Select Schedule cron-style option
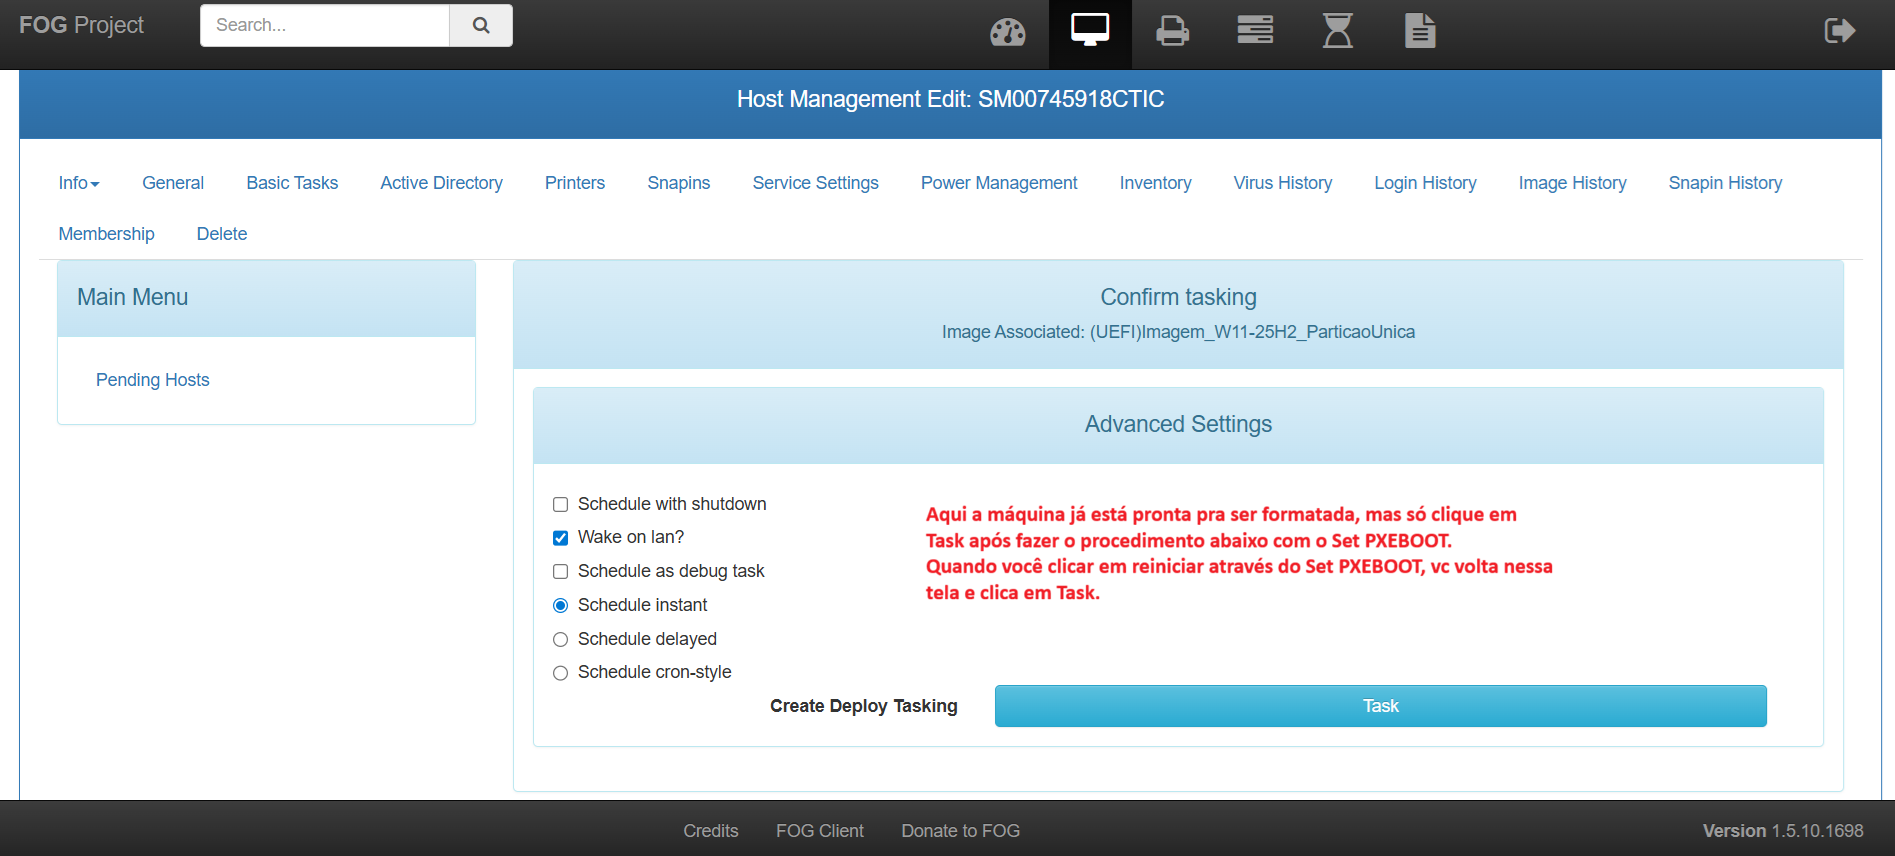Image resolution: width=1895 pixels, height=856 pixels. [x=561, y=673]
